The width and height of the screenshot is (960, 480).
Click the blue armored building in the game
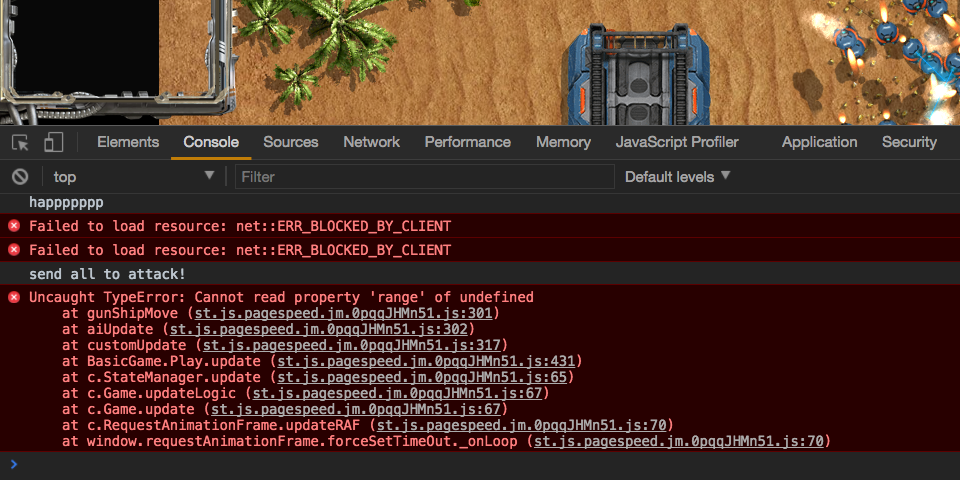pos(639,75)
